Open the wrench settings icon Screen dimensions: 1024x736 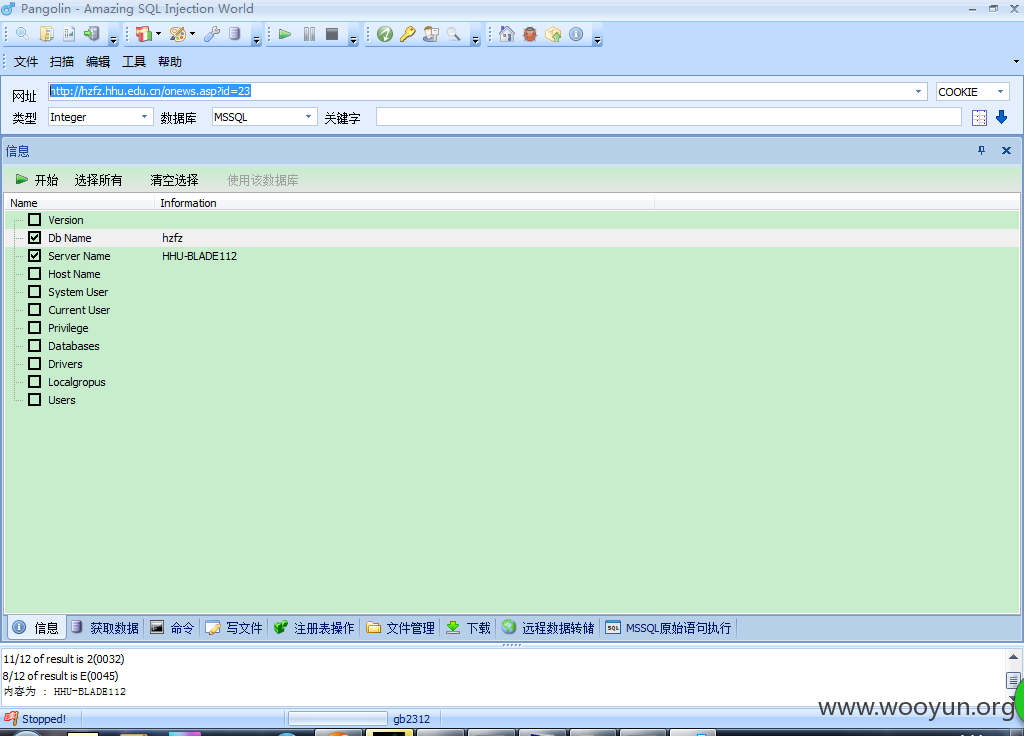pos(212,34)
